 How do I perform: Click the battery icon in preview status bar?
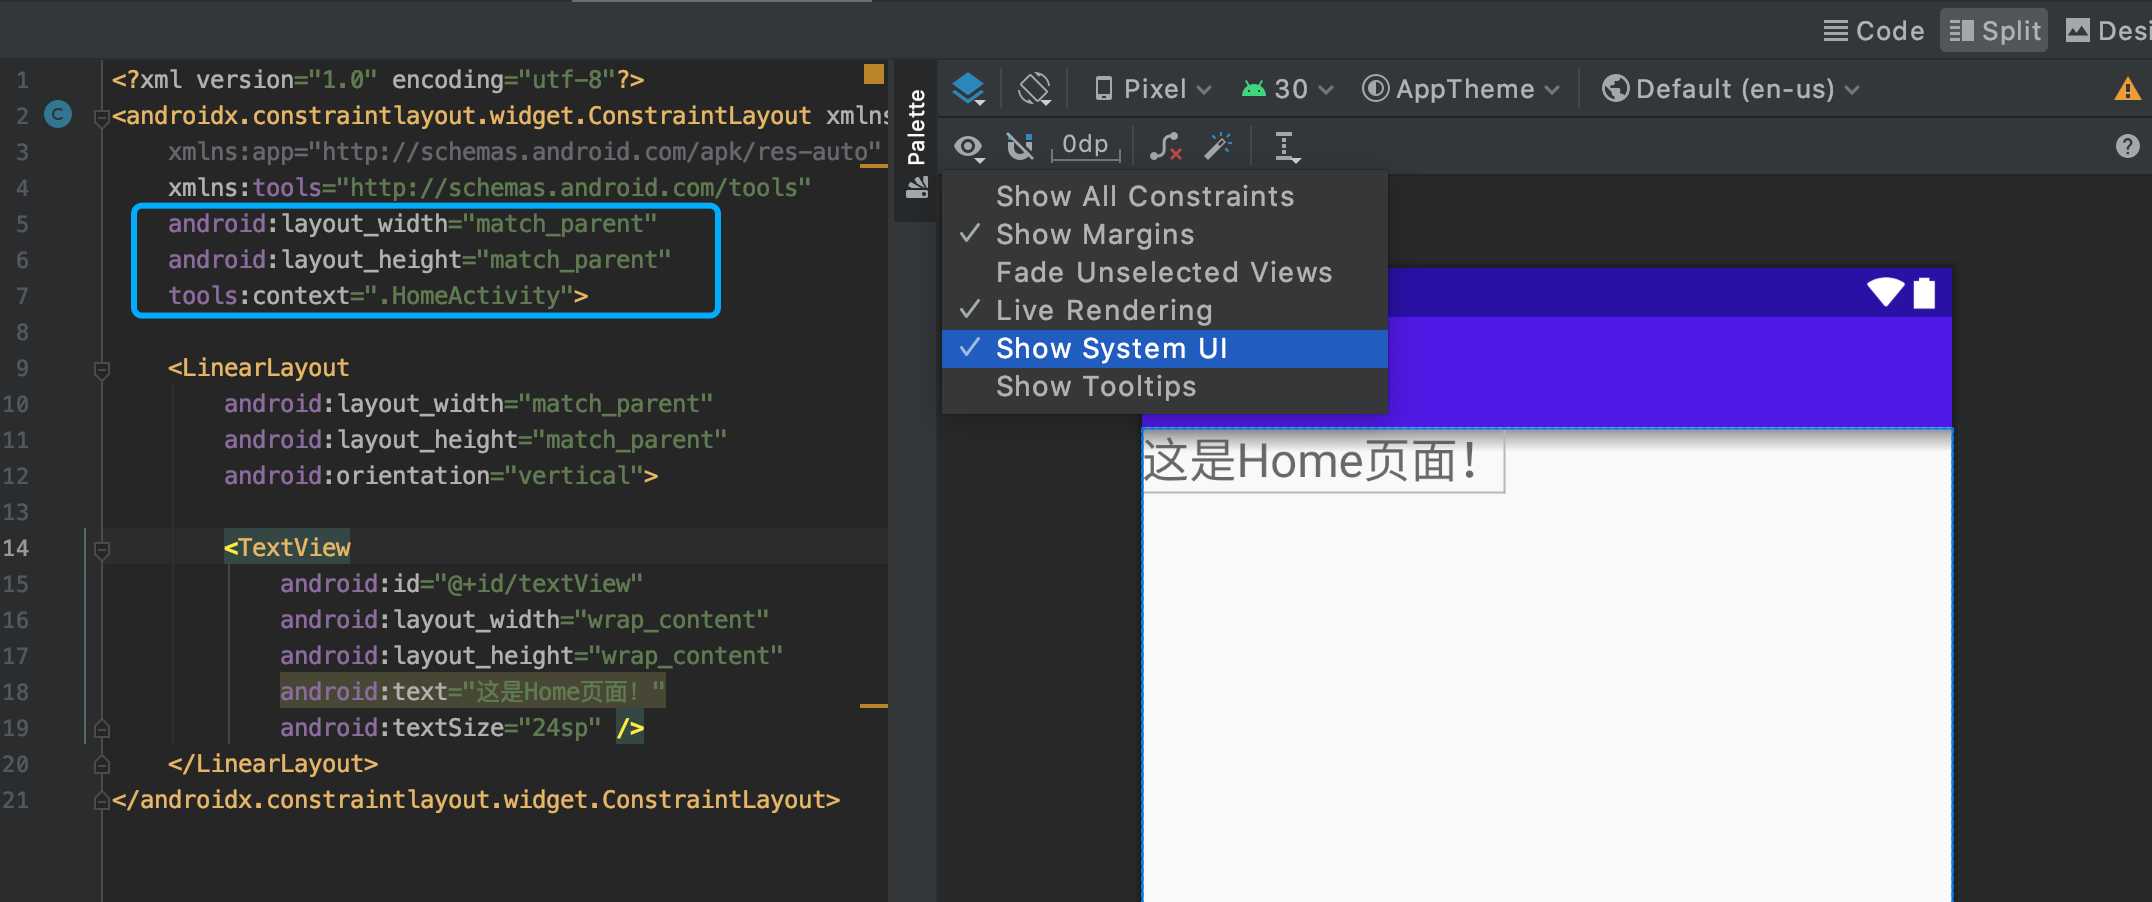pyautogui.click(x=1924, y=293)
